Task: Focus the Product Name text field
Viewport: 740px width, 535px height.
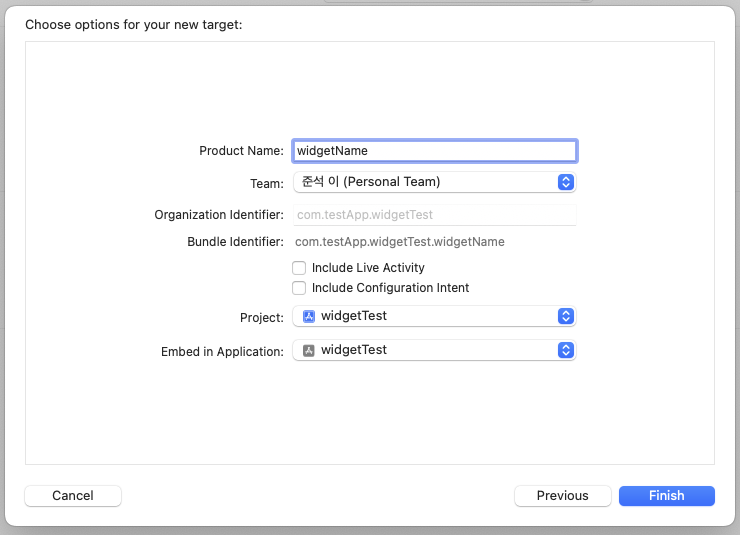Action: pyautogui.click(x=434, y=151)
